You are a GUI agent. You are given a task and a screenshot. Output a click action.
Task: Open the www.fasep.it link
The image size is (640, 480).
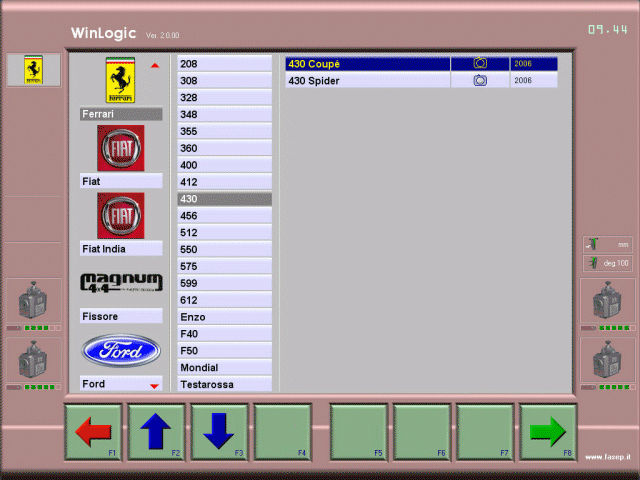coord(608,457)
